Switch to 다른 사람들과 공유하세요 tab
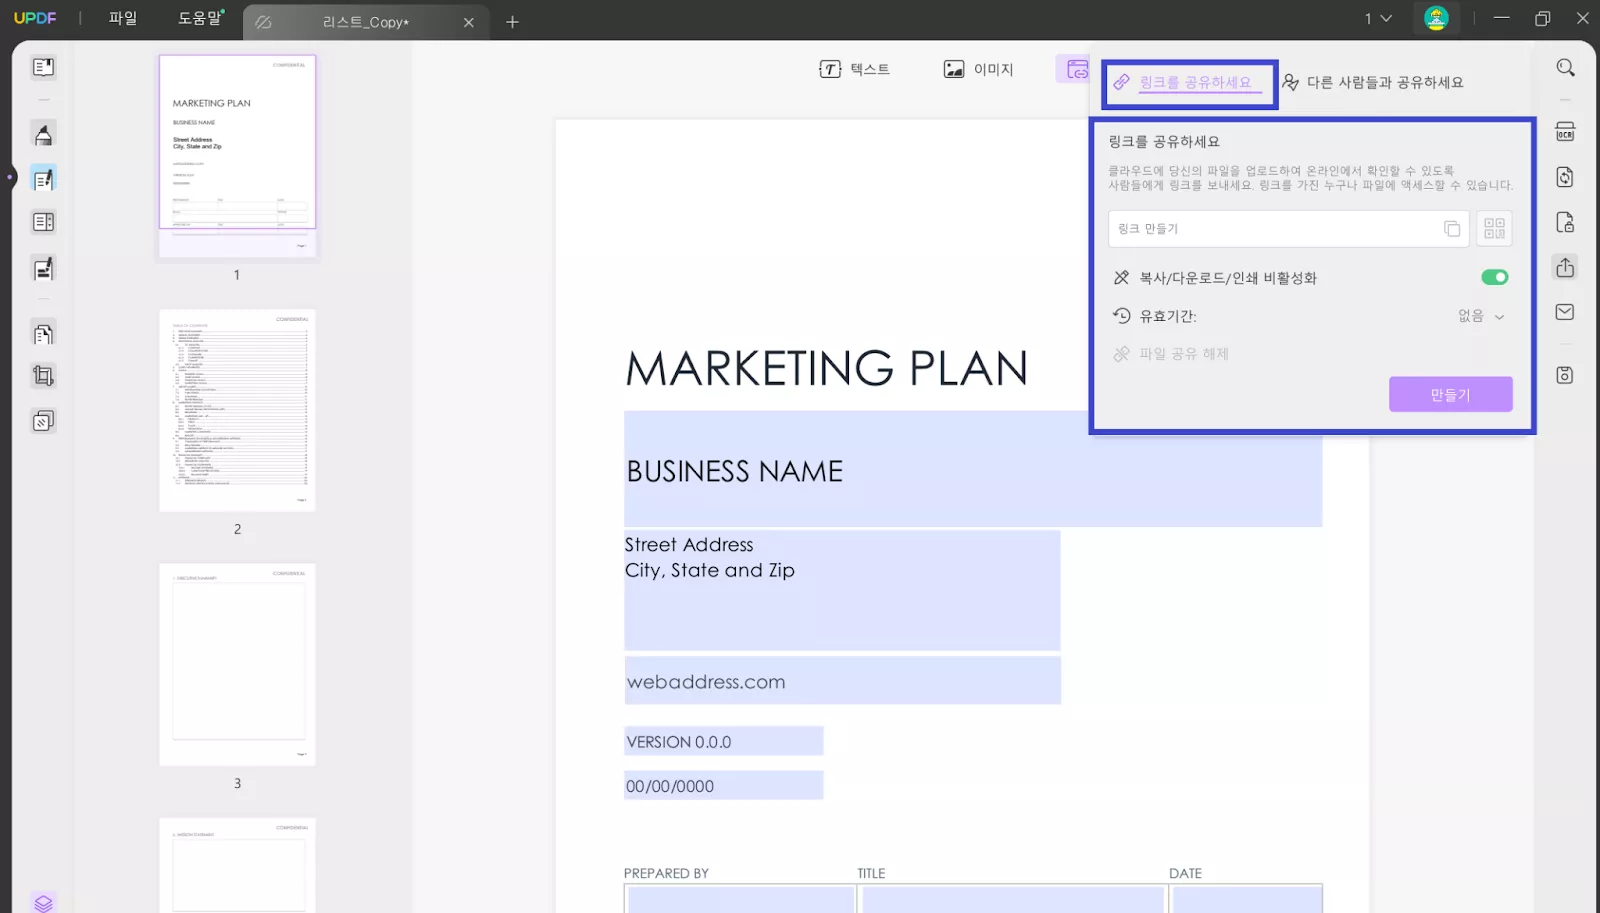1600x913 pixels. pyautogui.click(x=1373, y=82)
